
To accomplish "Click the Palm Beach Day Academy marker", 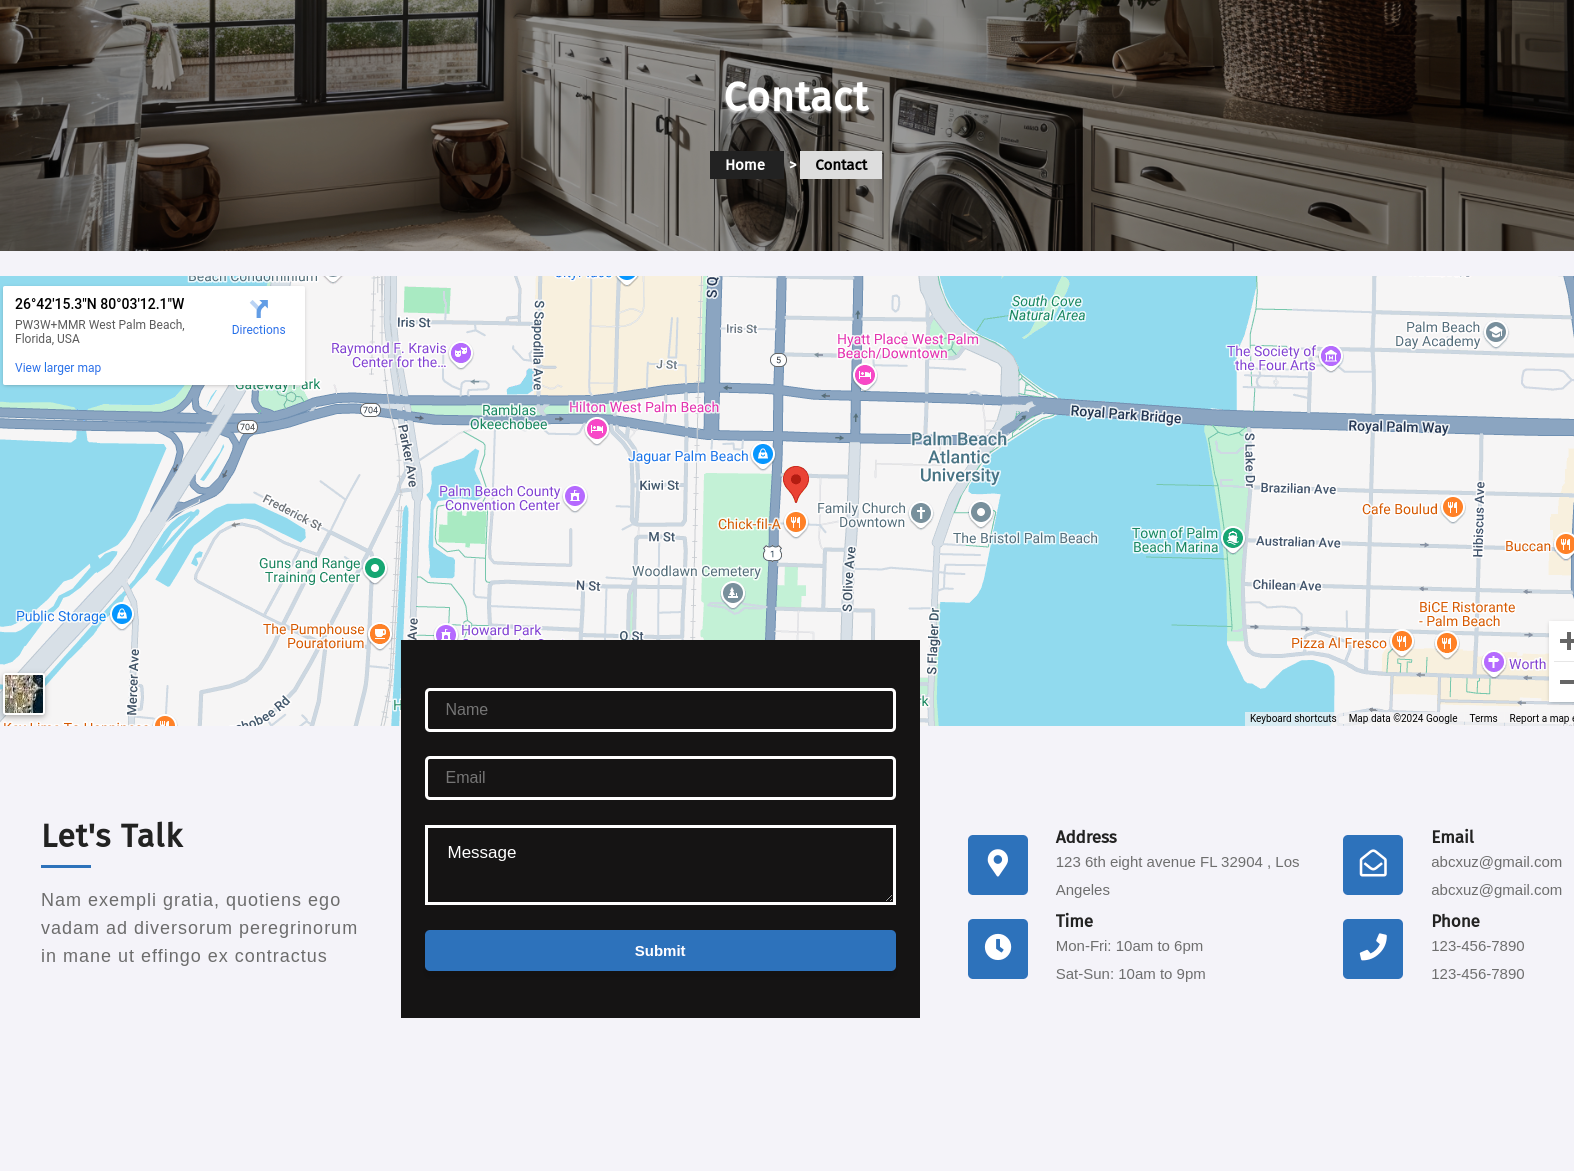I will [x=1496, y=333].
